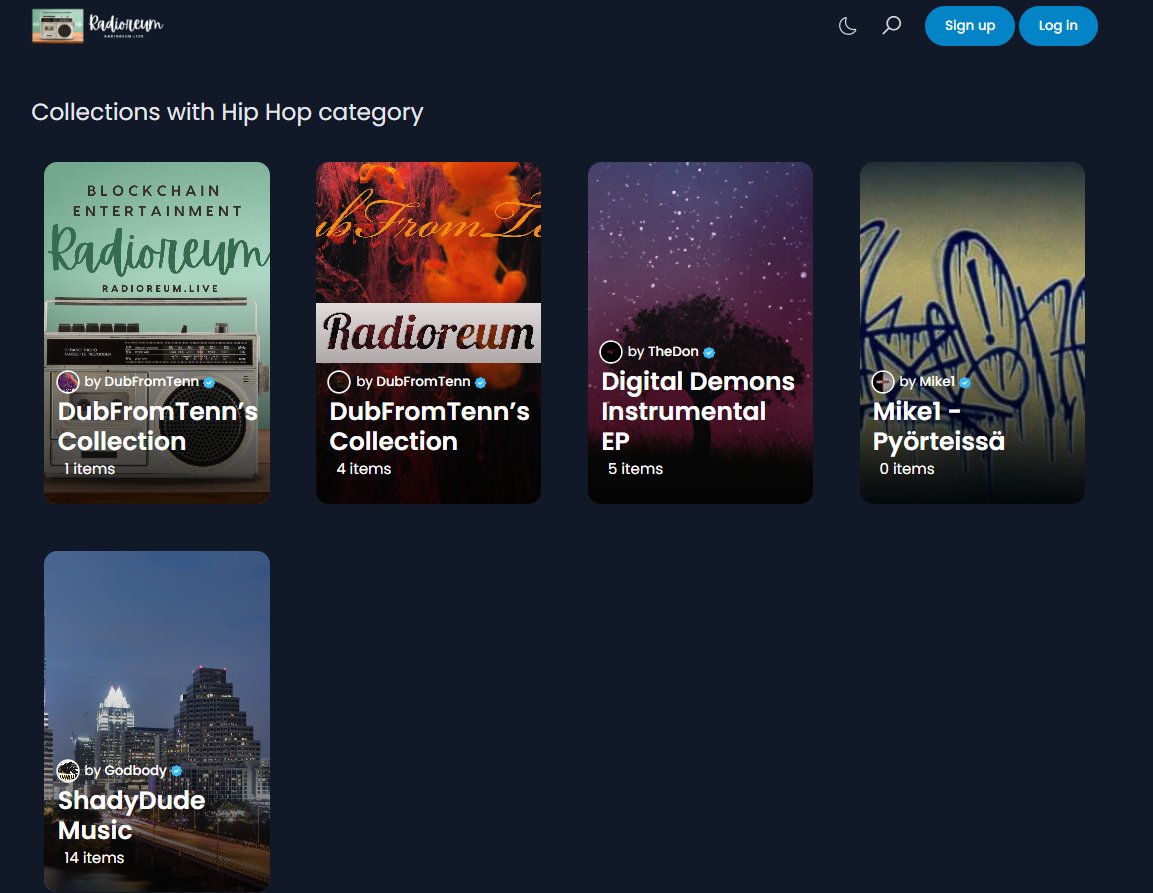Click the '5 items' count text
Screen dimensions: 1153x893
pyautogui.click(x=635, y=469)
